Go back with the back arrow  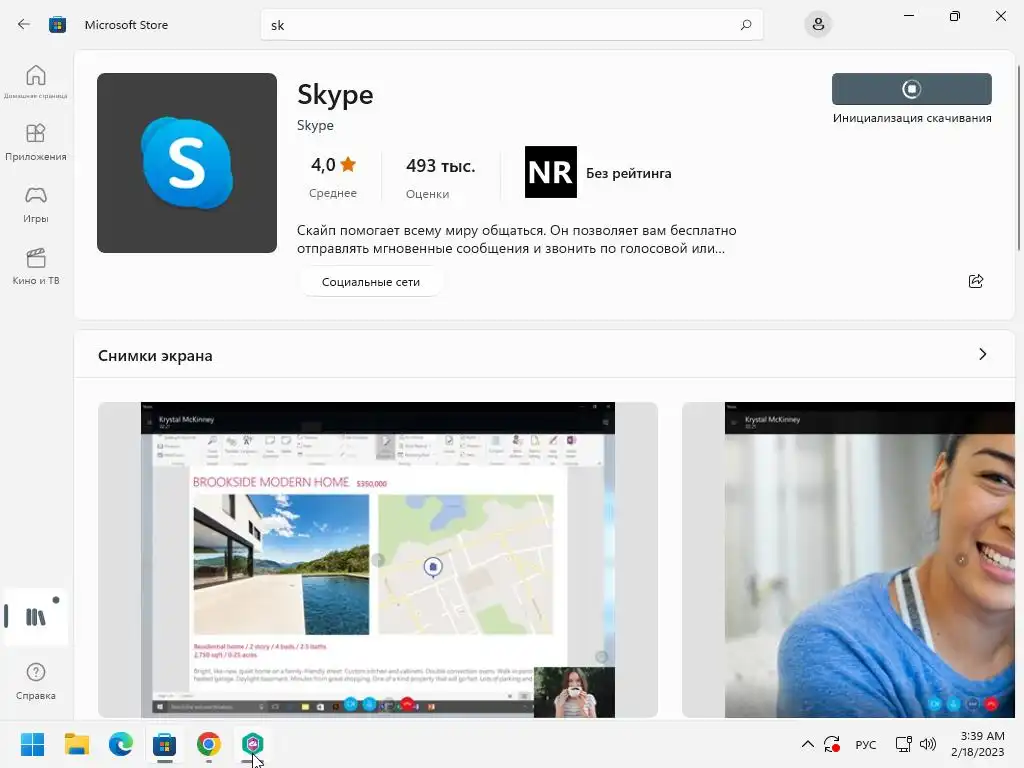(24, 24)
